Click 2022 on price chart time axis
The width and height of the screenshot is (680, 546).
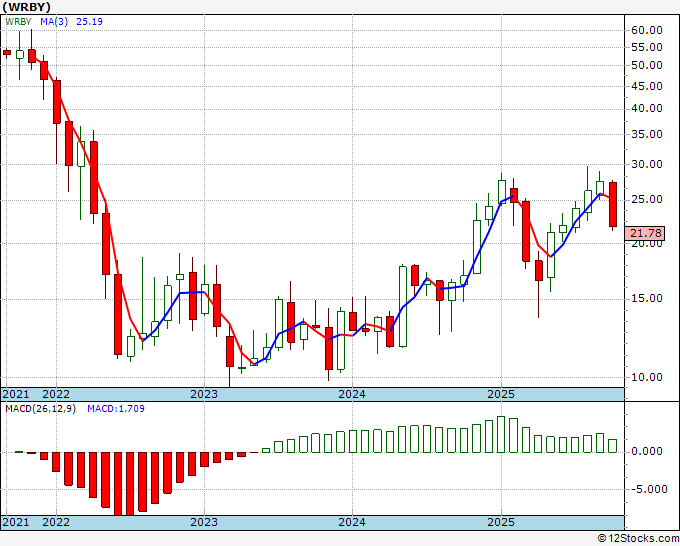[x=56, y=394]
